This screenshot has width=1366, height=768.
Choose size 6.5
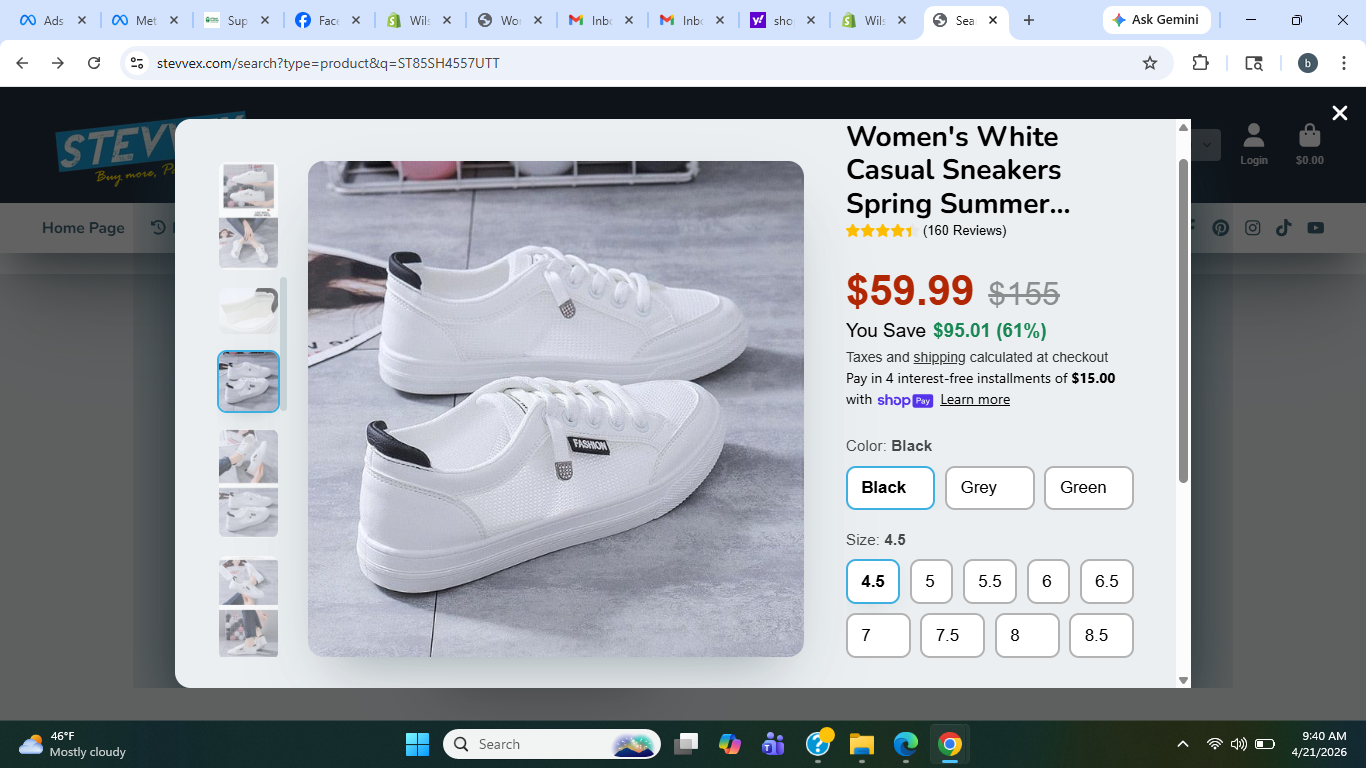1107,581
